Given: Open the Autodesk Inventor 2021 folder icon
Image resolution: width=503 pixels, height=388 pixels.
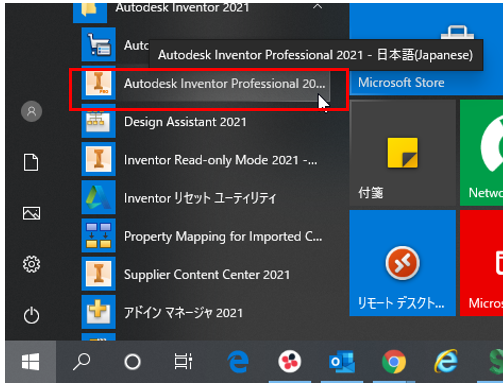Looking at the screenshot, I should [x=90, y=12].
